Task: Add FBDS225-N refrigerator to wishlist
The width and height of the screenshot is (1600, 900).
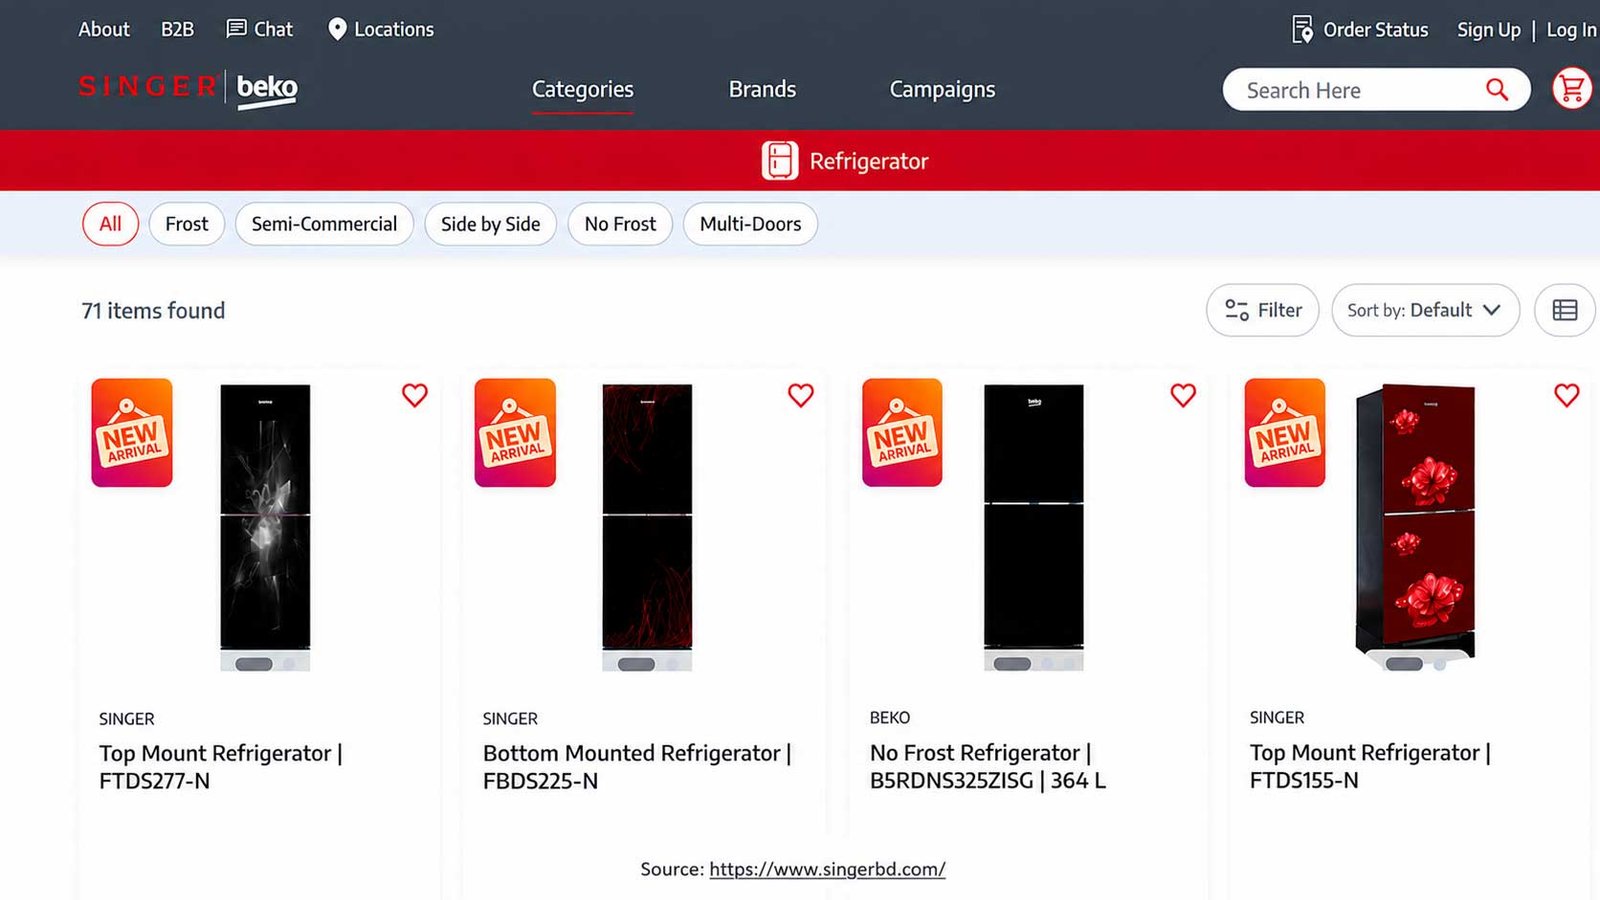Action: click(x=801, y=395)
